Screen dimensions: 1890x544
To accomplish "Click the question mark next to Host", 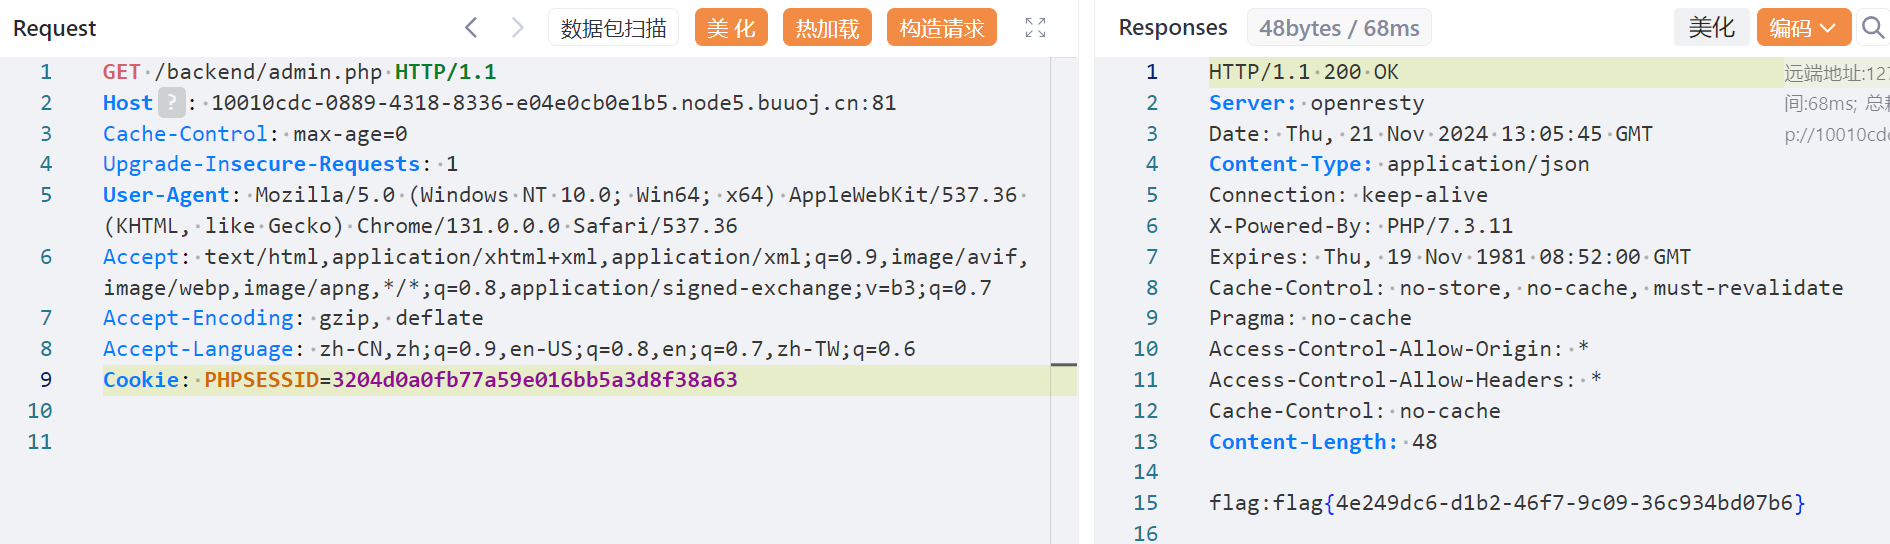I will click(172, 103).
